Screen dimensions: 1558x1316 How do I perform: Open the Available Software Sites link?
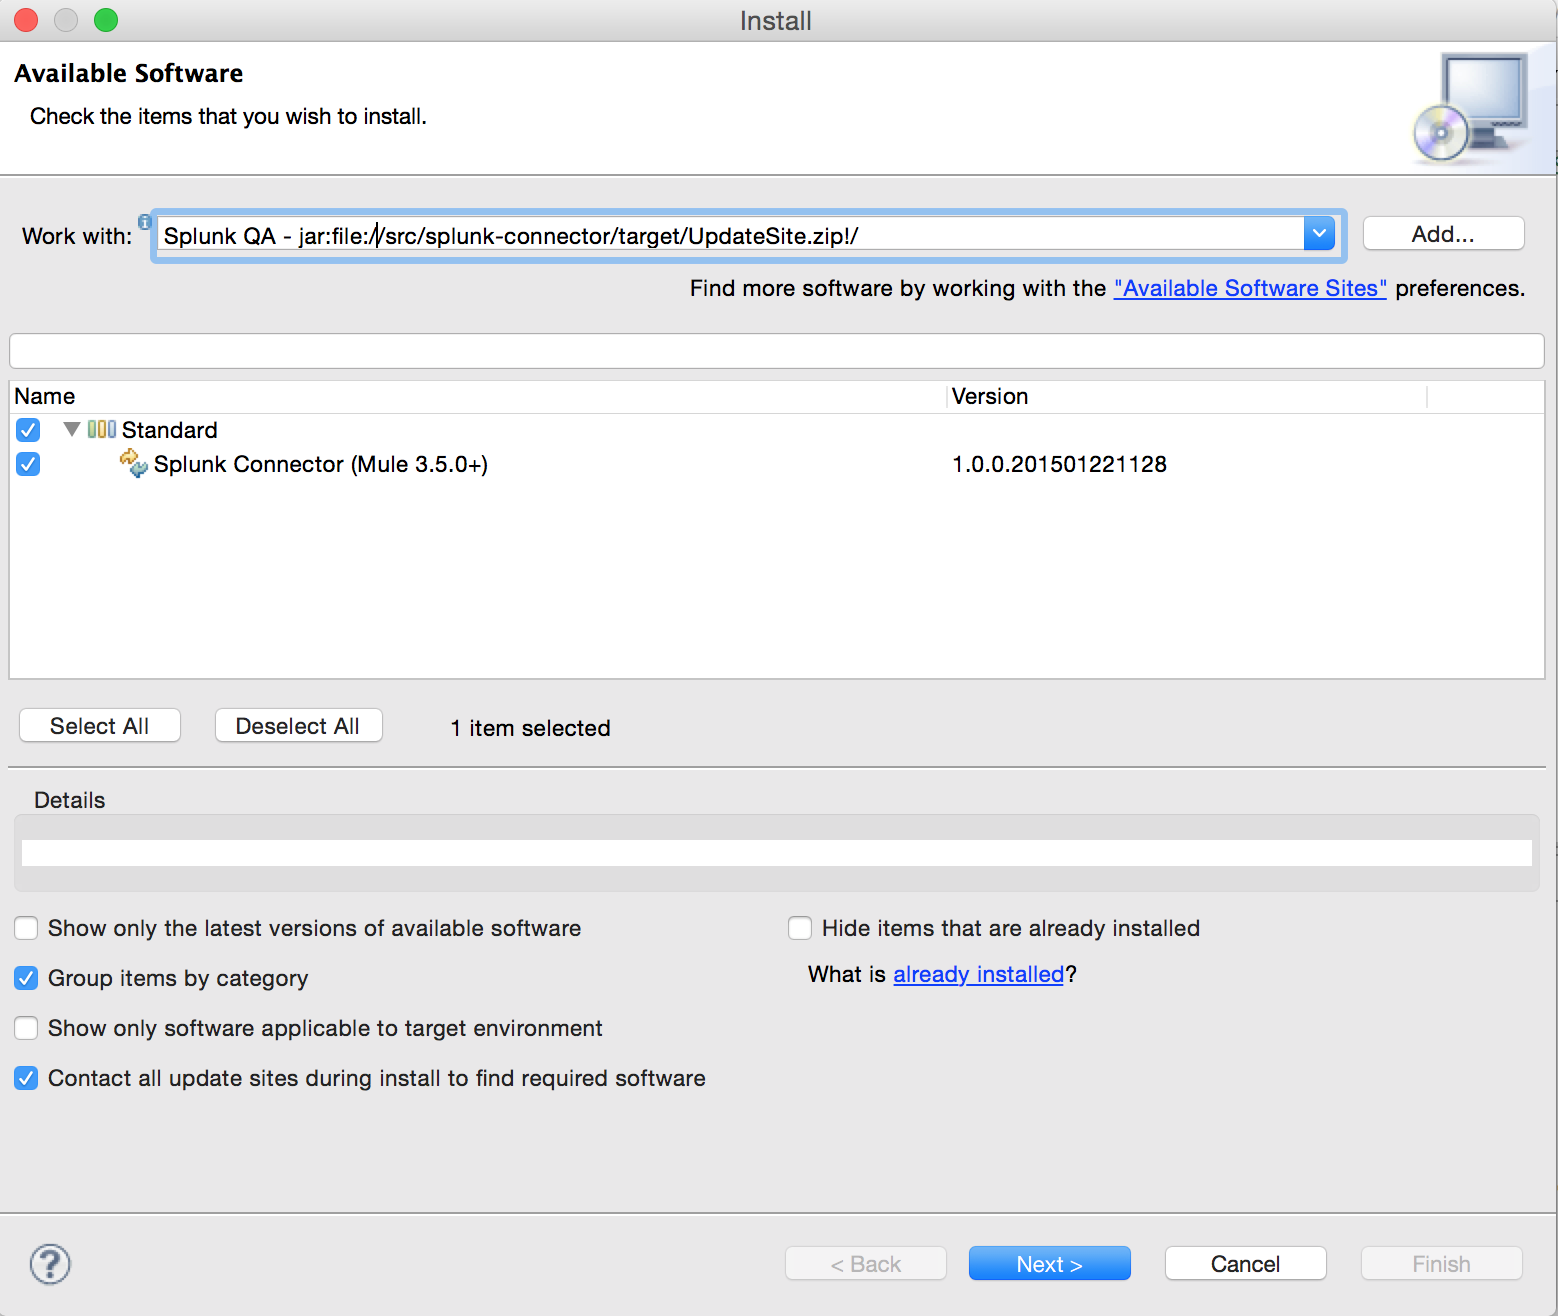click(x=1250, y=288)
